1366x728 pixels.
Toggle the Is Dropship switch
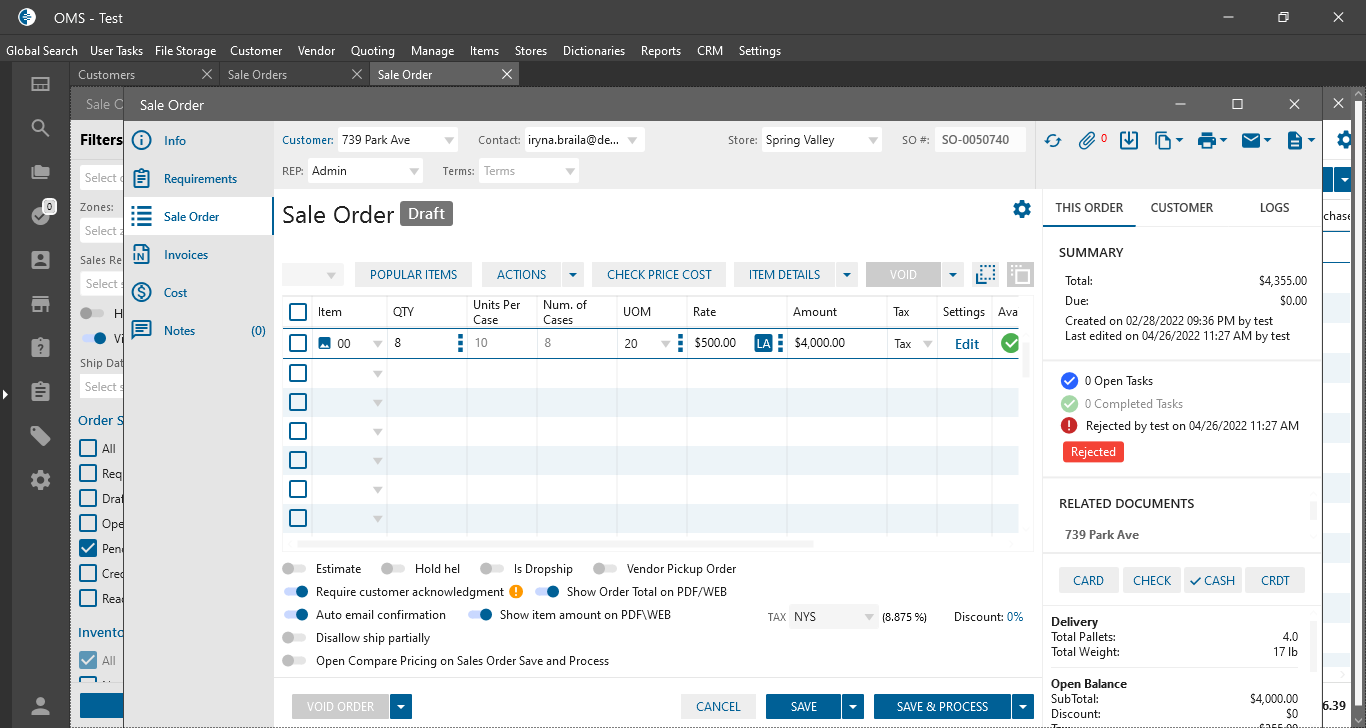pyautogui.click(x=492, y=569)
